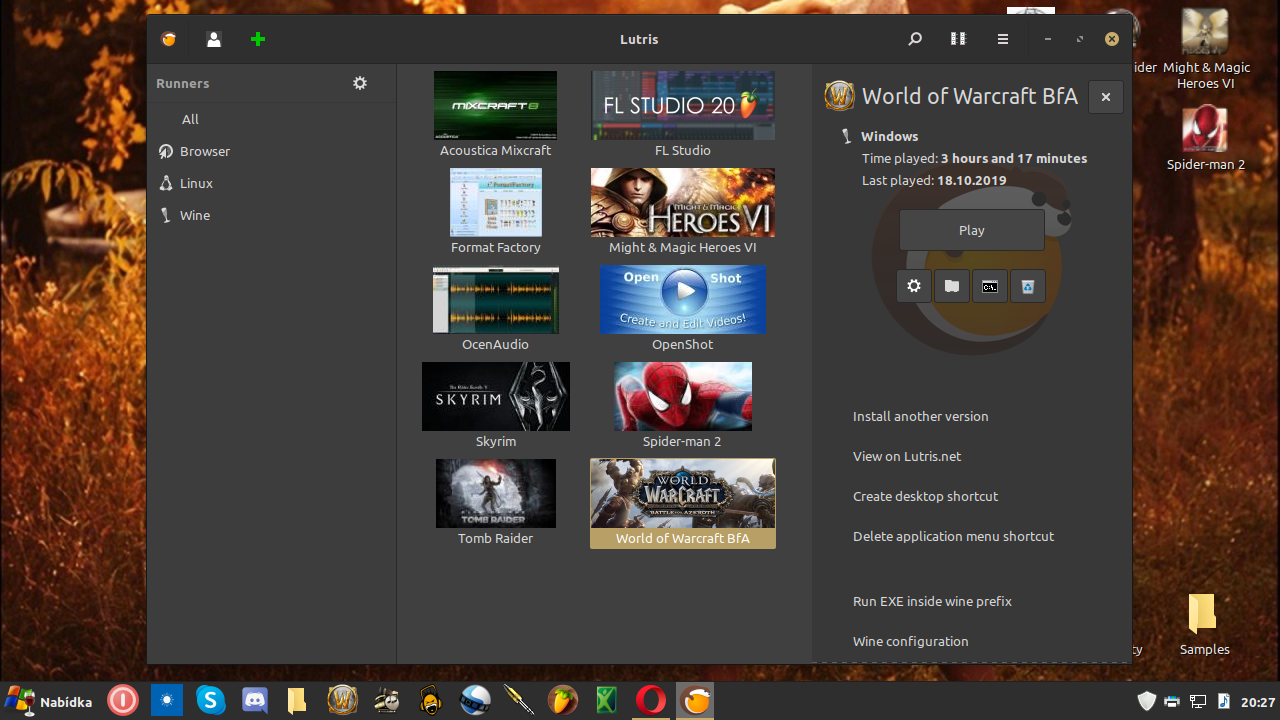Select Tomb Raider tile
The width and height of the screenshot is (1280, 720).
[x=496, y=502]
